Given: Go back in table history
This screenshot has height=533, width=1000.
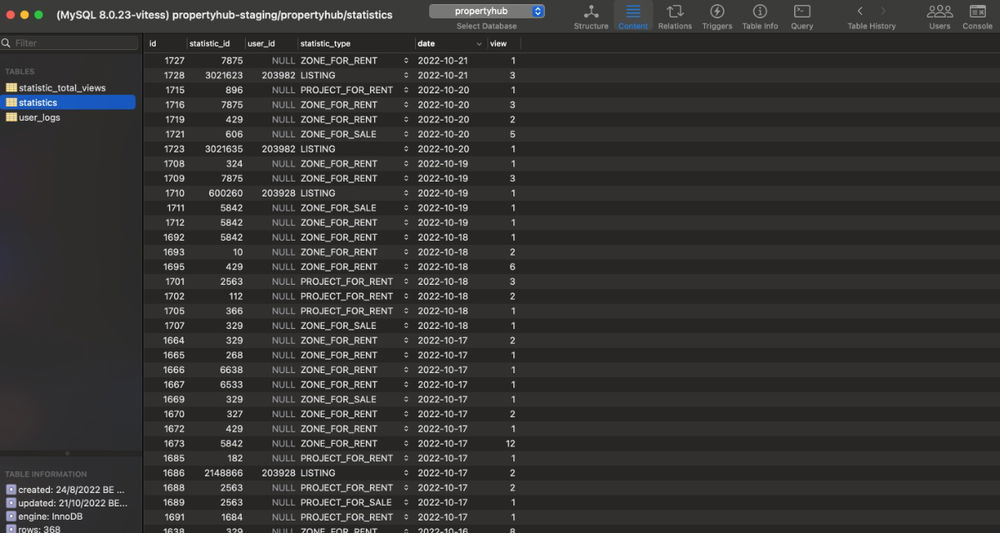Looking at the screenshot, I should (859, 11).
